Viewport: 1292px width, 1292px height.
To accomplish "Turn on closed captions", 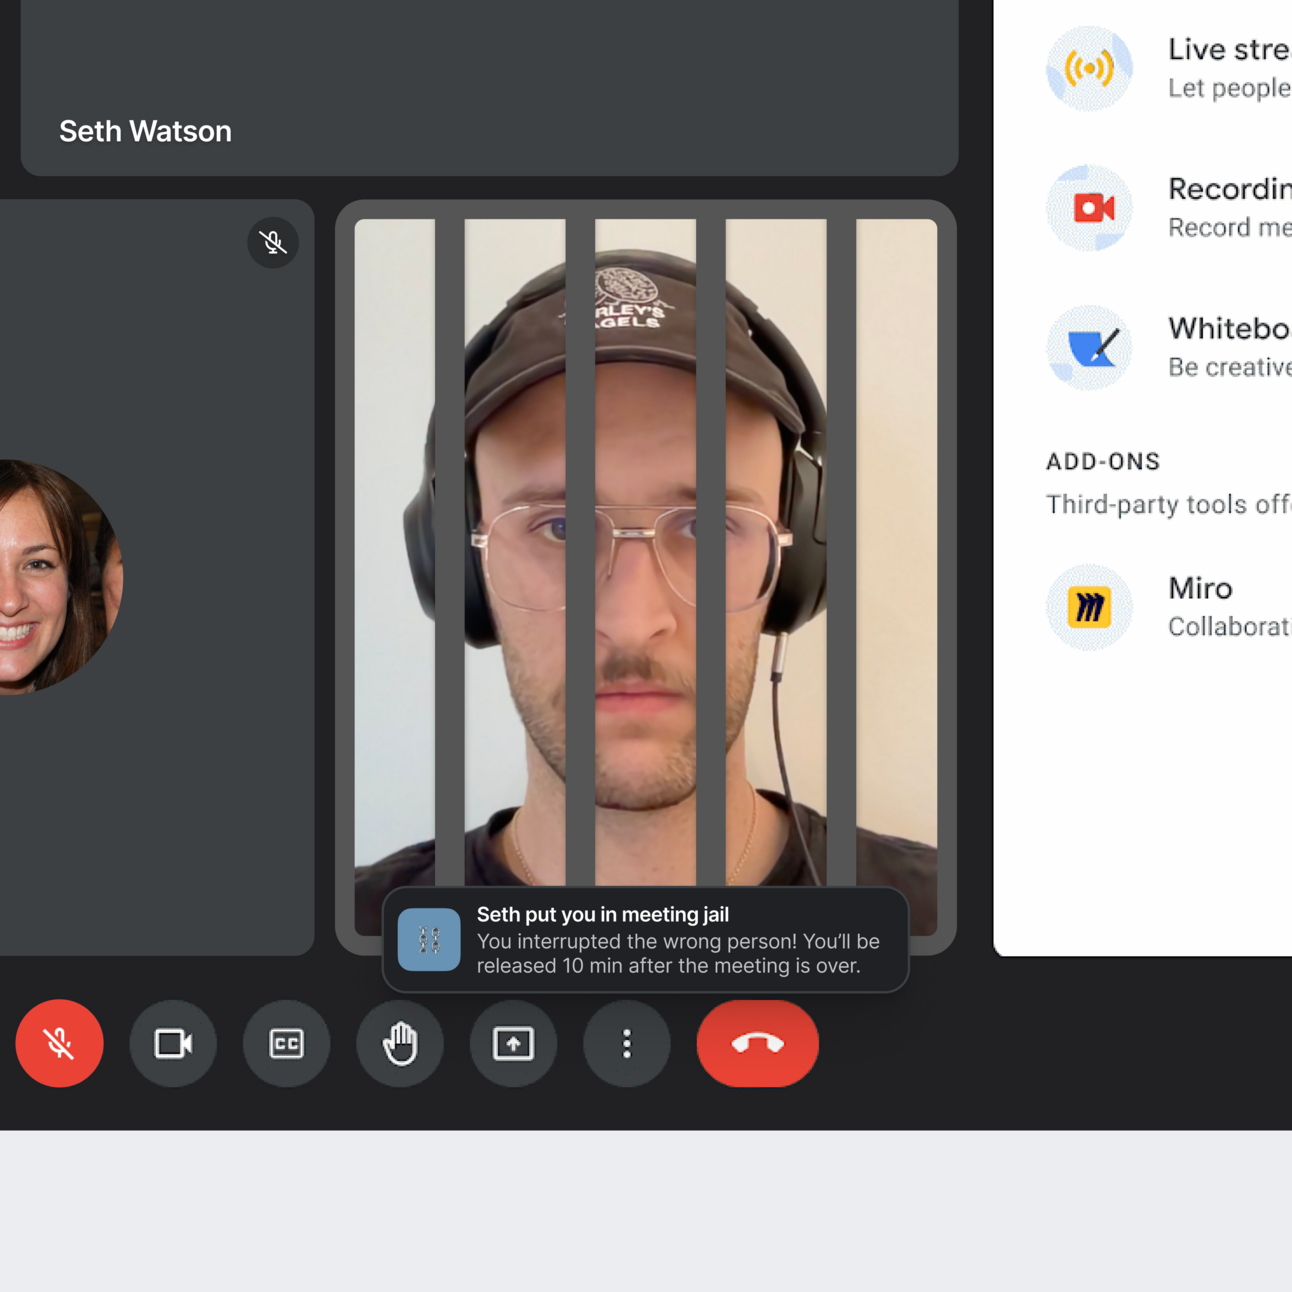I will tap(286, 1043).
